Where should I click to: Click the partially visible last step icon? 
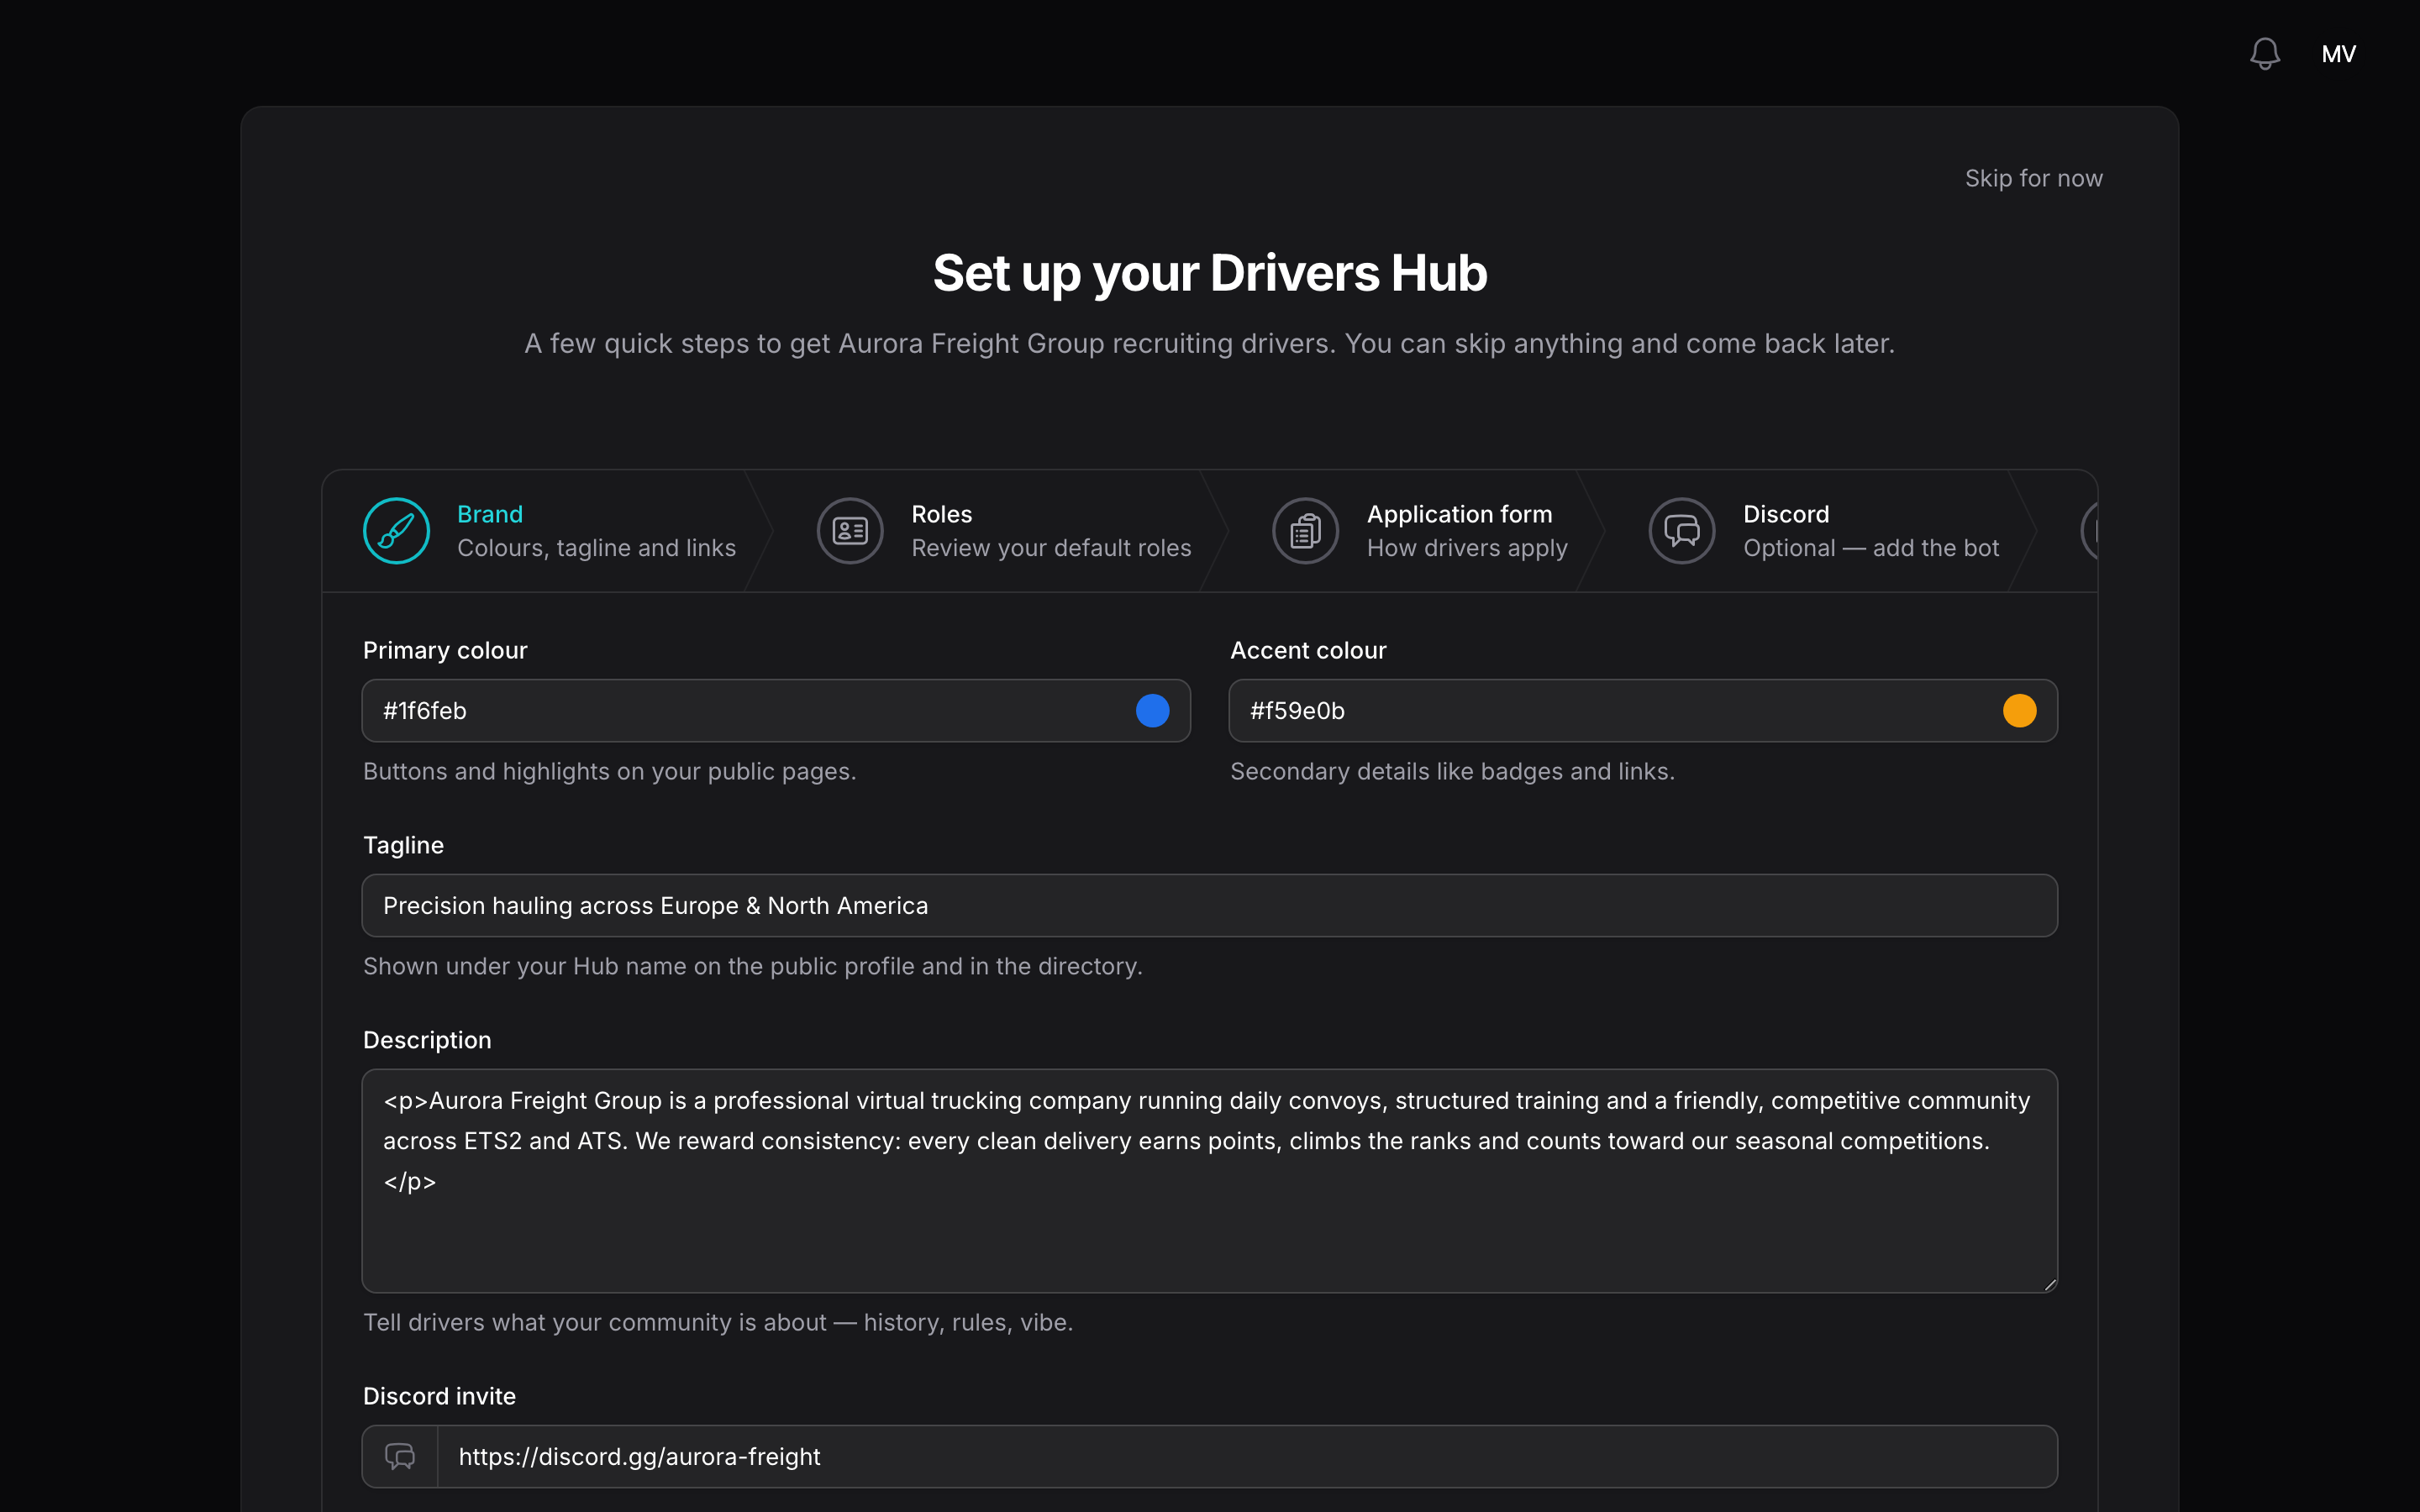point(2089,531)
